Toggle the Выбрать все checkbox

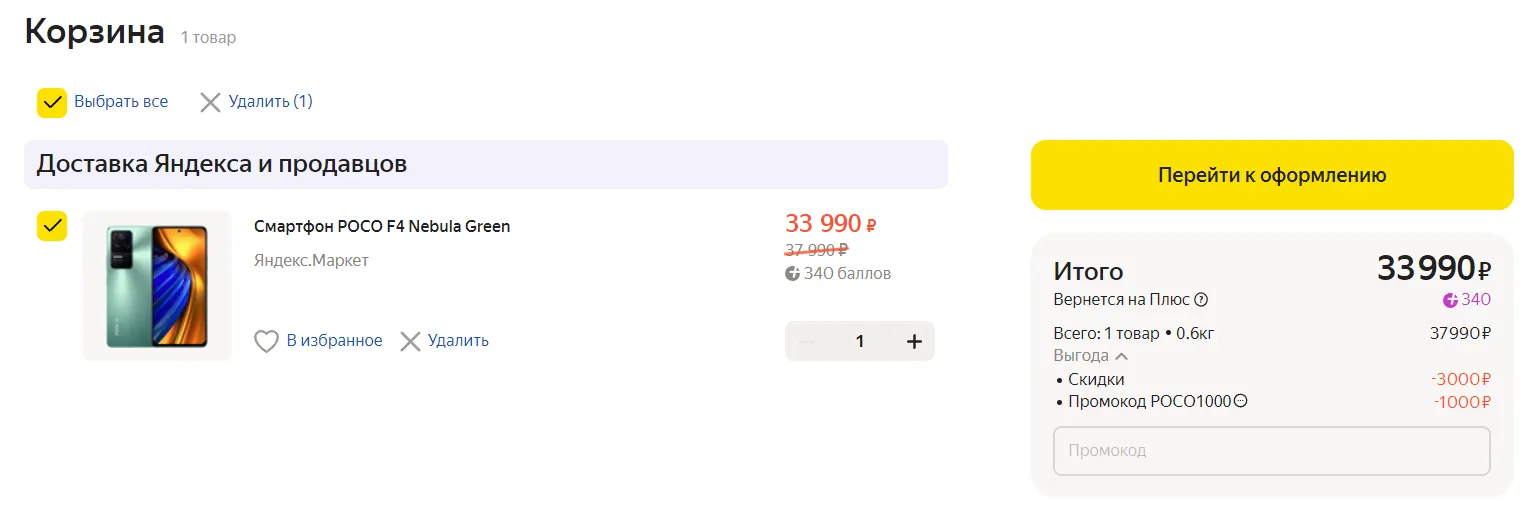(x=52, y=102)
